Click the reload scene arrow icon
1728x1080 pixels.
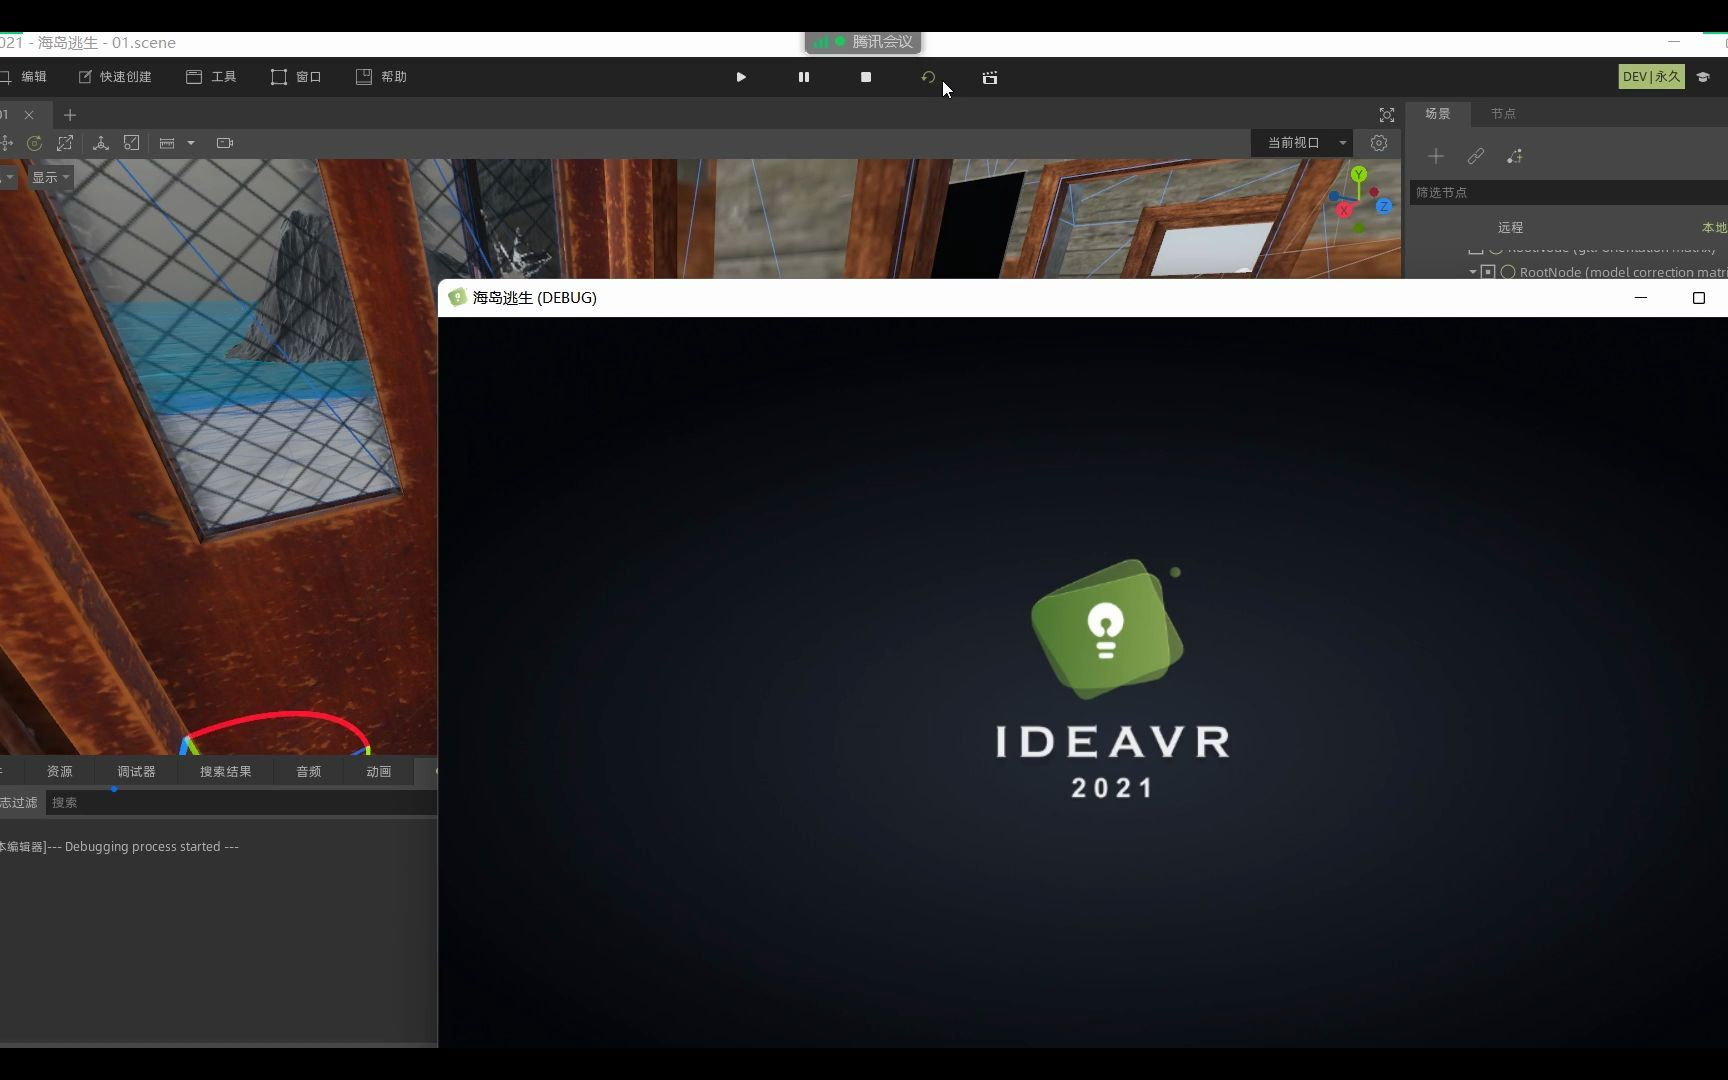point(928,77)
